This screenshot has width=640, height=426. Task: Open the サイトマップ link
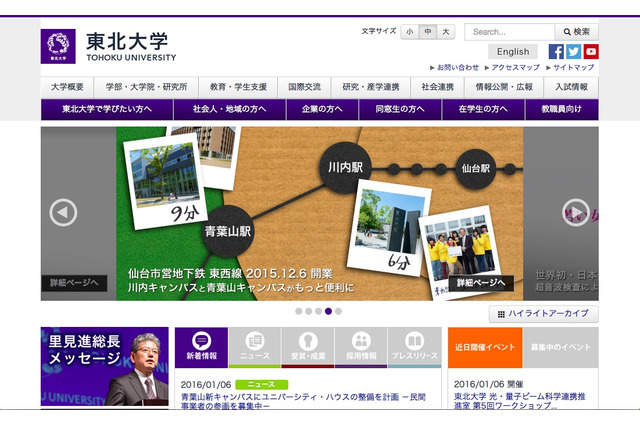pyautogui.click(x=573, y=67)
